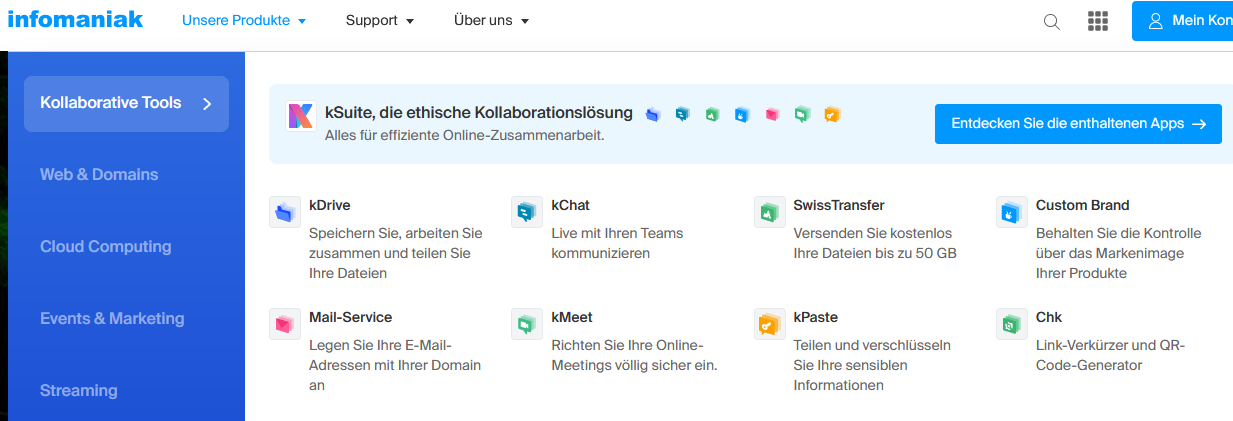Expand the Unsere Produkte dropdown
Viewport: 1233px width, 421px height.
[244, 21]
